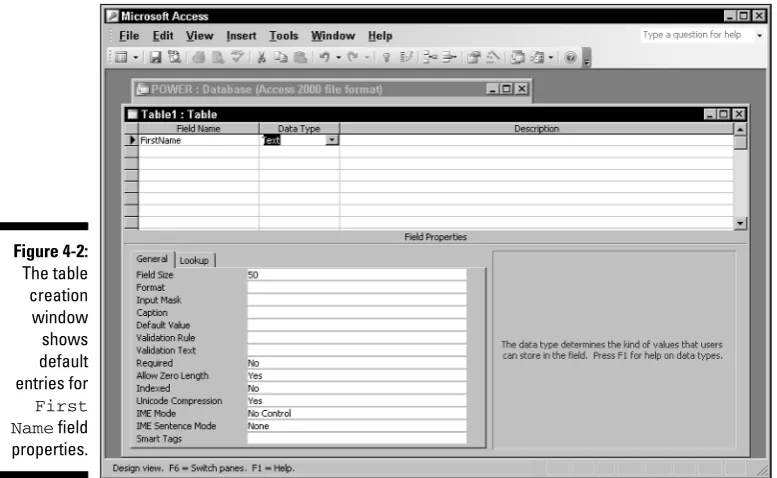Click the Microsoft Access Help icon
Screen dimensions: 777x478
570,57
